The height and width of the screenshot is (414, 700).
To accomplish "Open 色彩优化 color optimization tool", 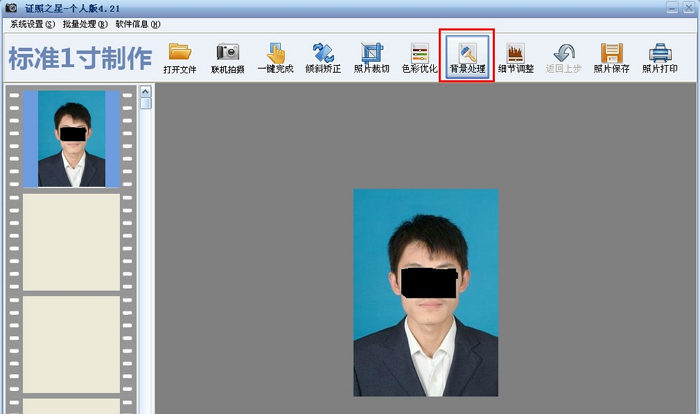I will [x=419, y=58].
